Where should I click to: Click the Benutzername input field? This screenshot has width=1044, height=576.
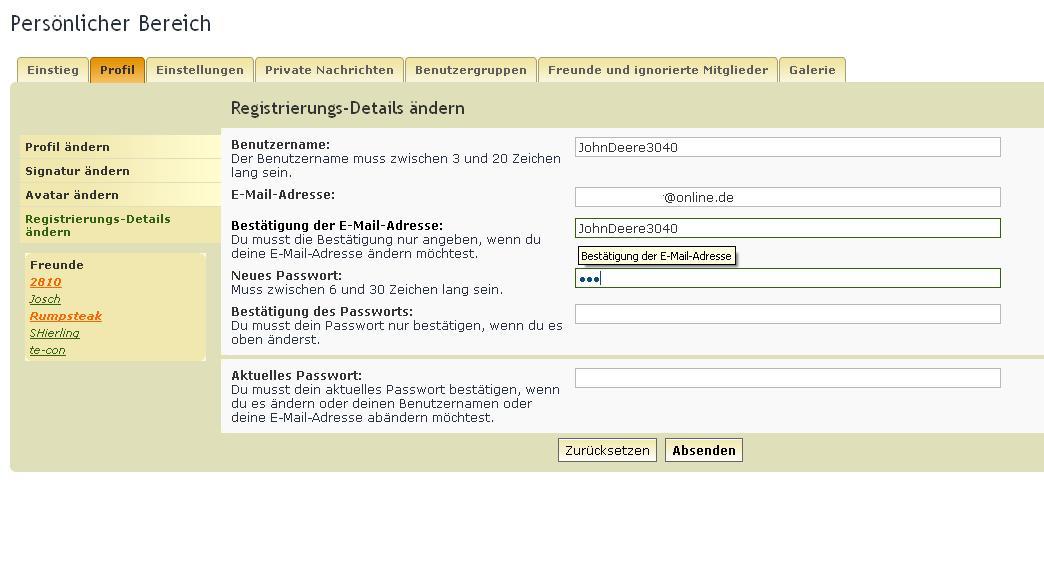[x=787, y=147]
